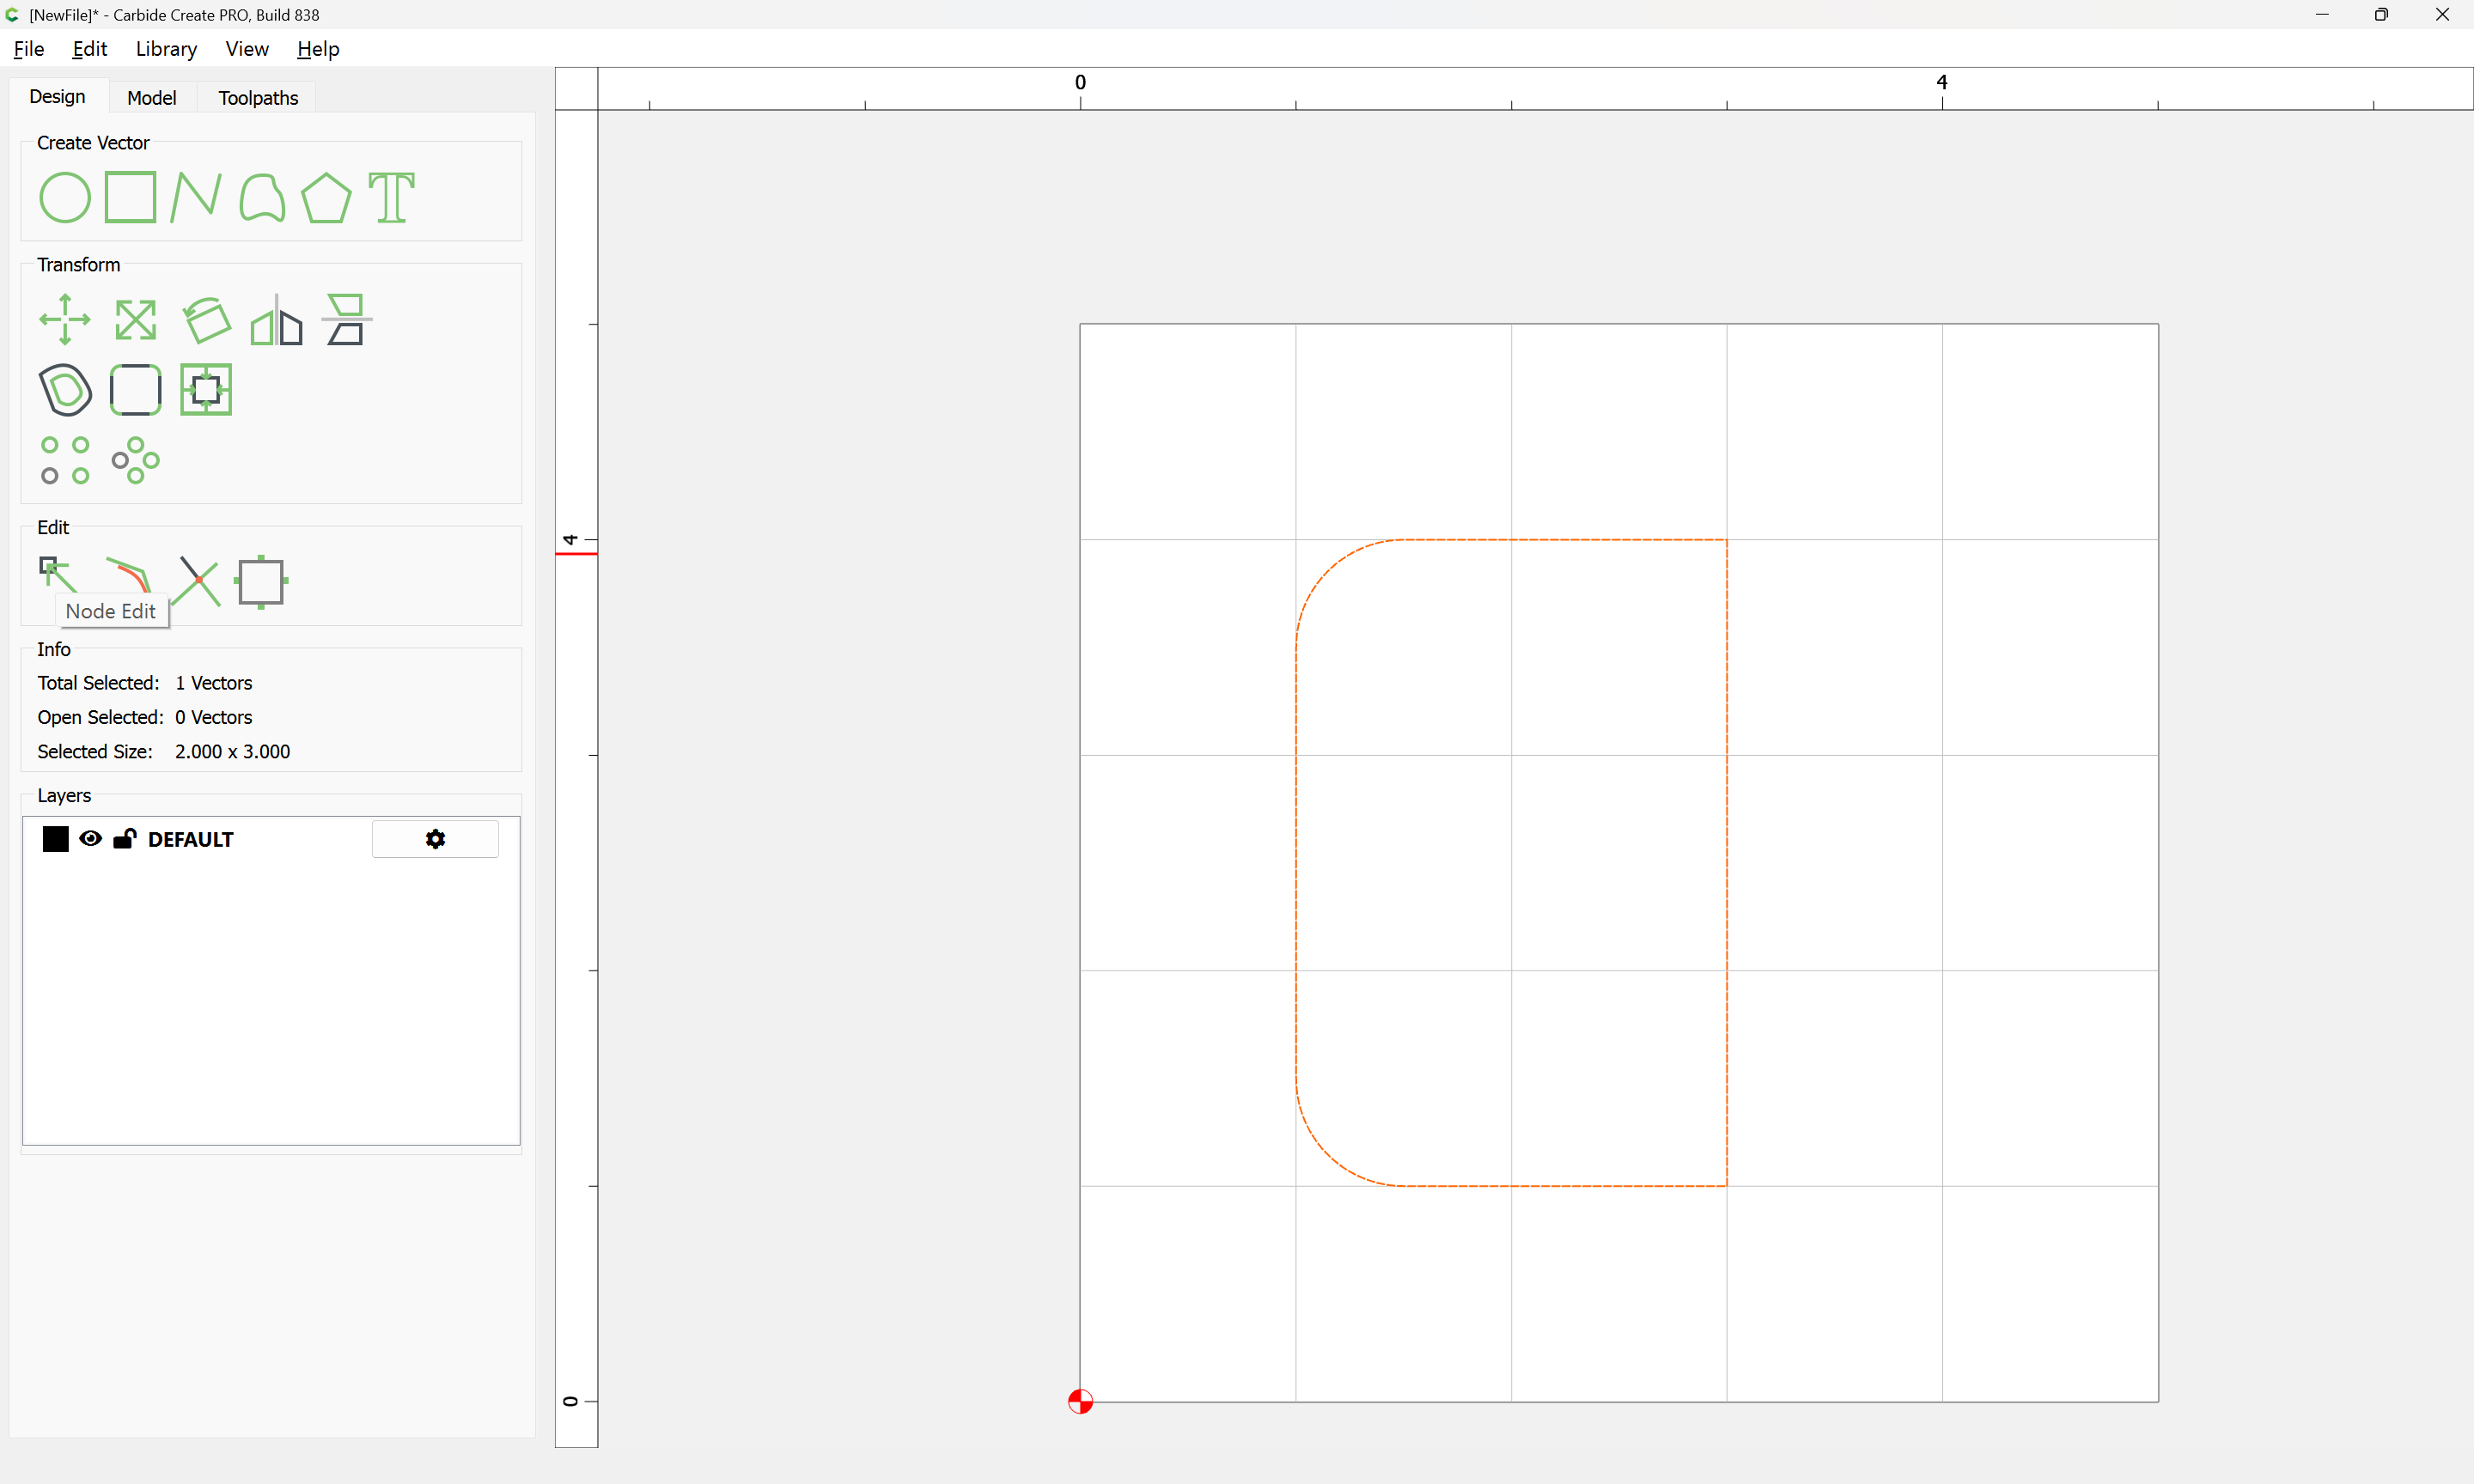Screen dimensions: 2474x1484
Task: Open DEFAULT layer settings gear button
Action: [x=435, y=839]
